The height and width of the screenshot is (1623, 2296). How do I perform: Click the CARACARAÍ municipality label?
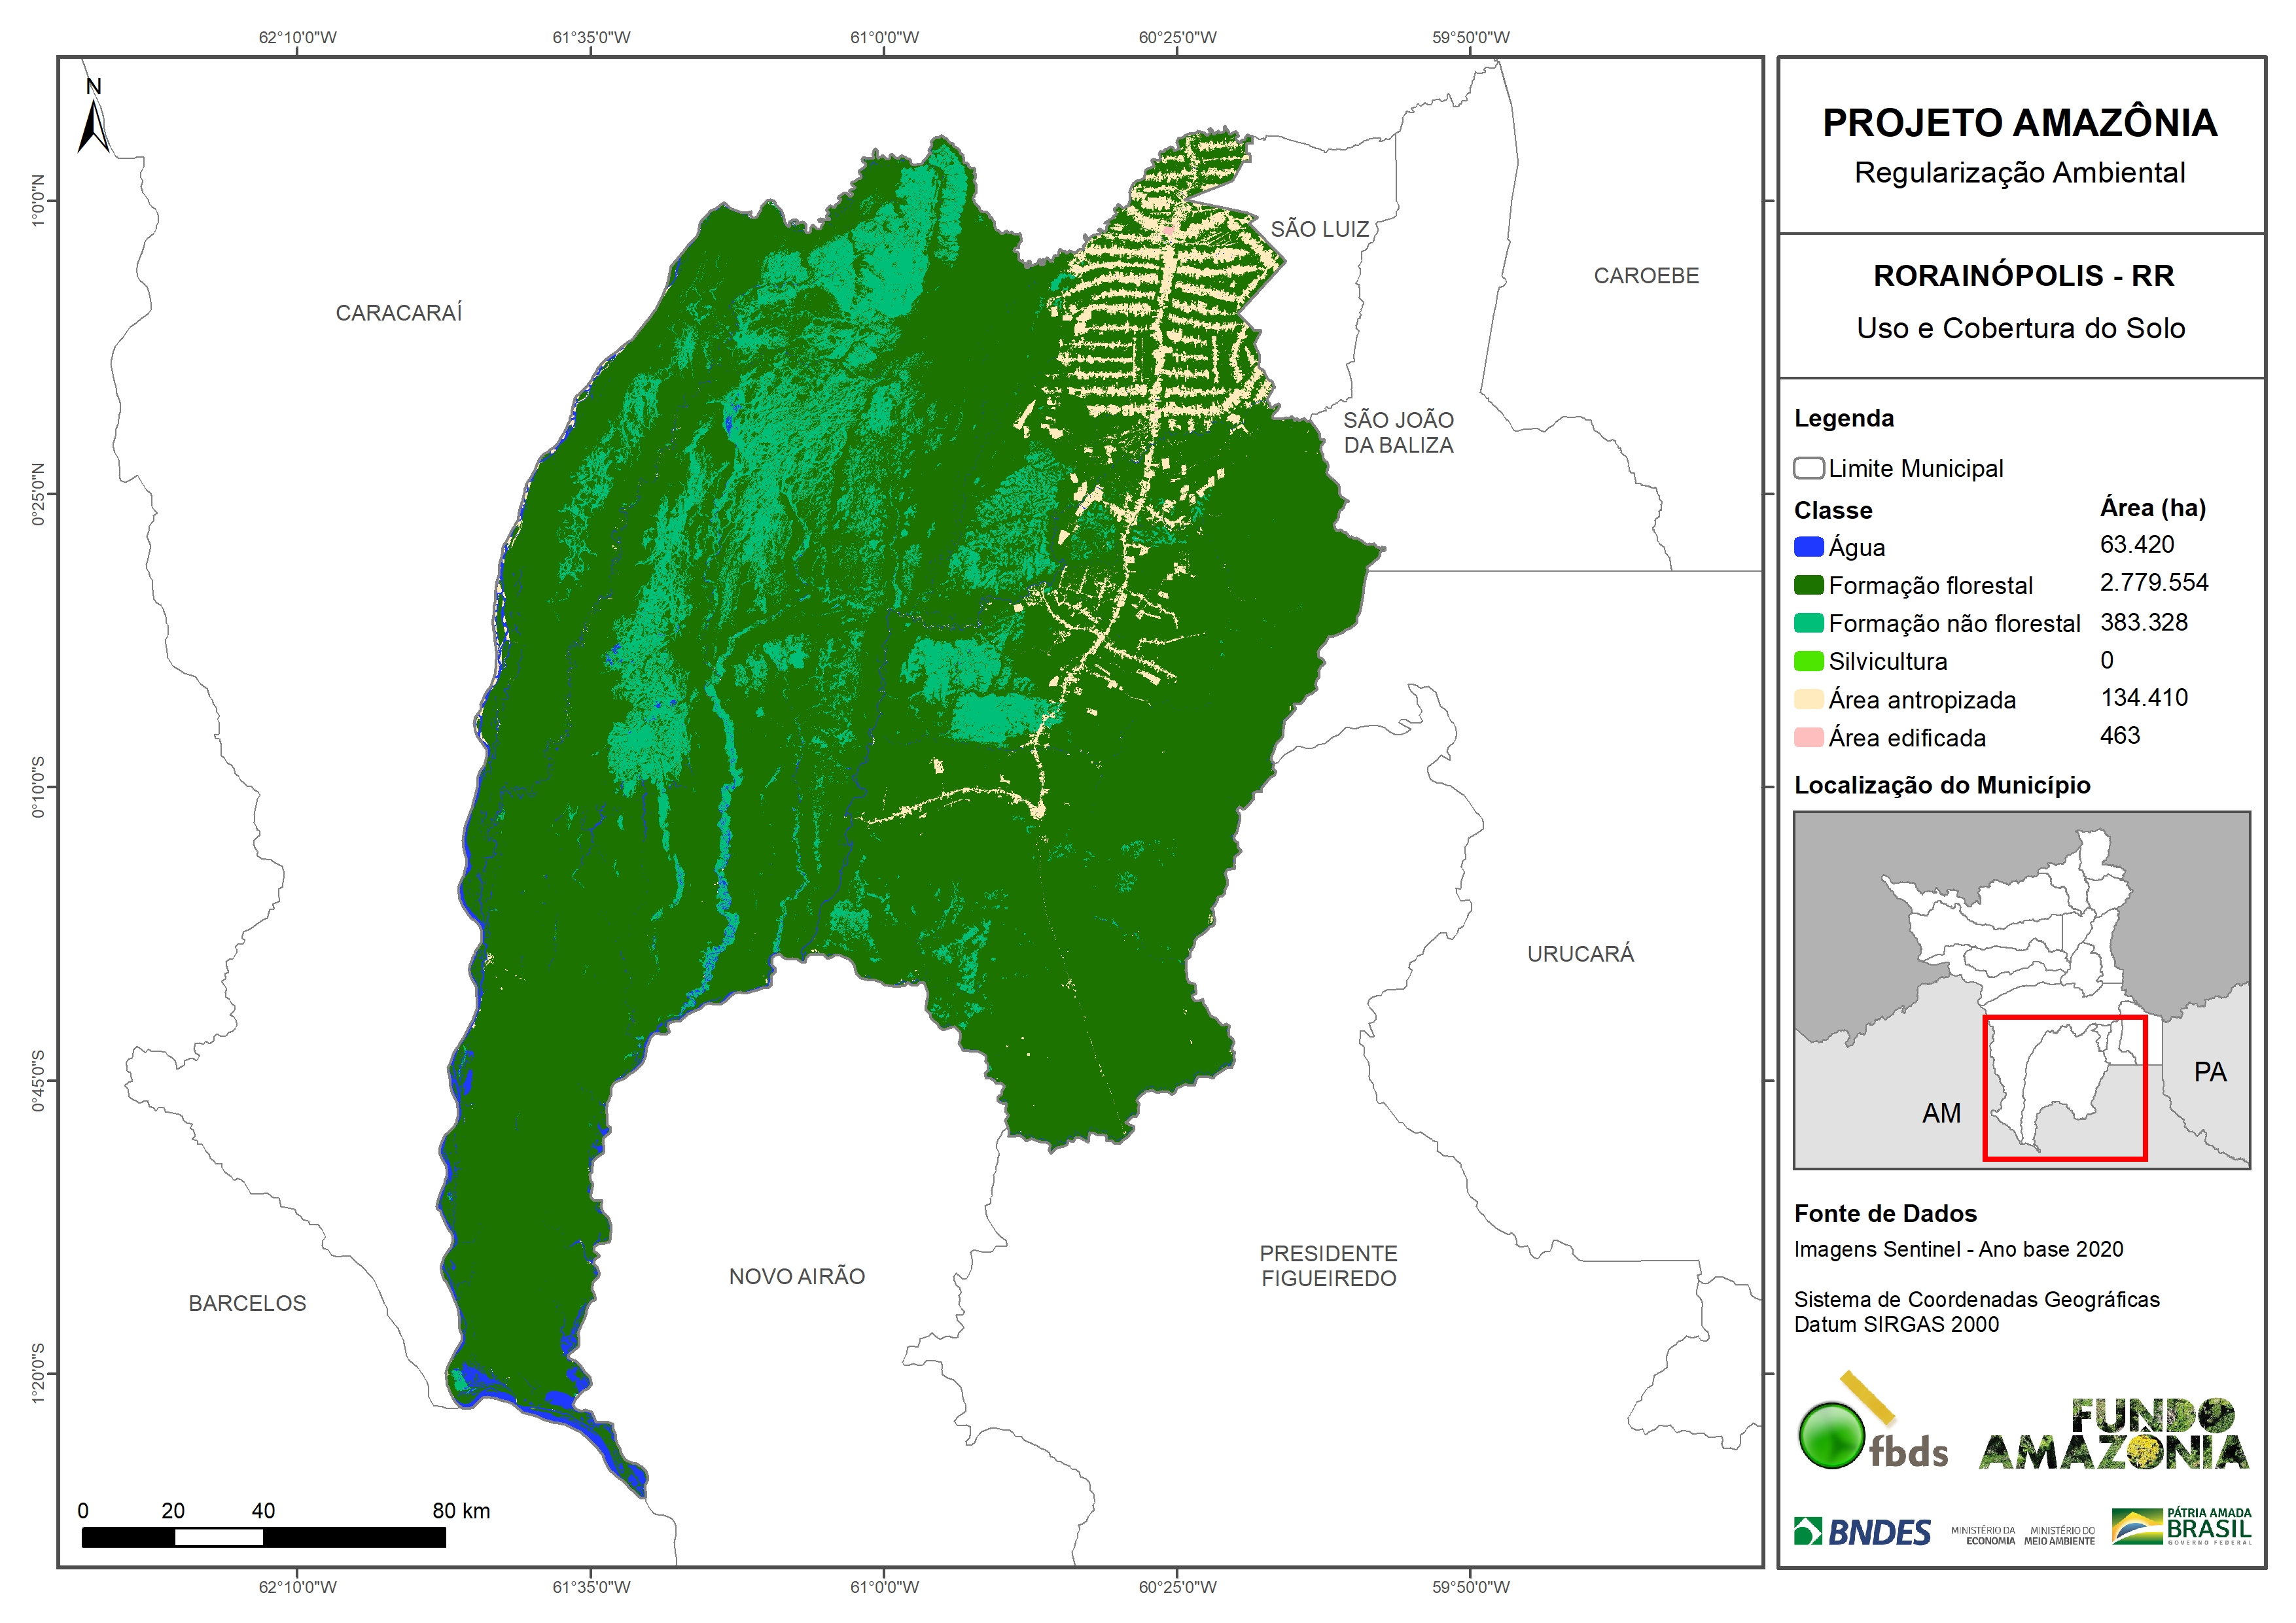coord(398,313)
